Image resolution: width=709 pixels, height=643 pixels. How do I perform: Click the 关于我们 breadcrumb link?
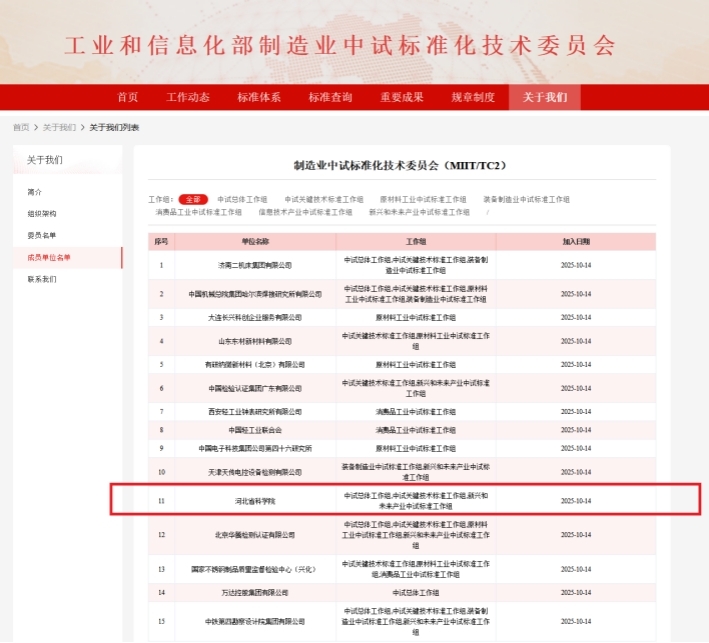[59, 127]
